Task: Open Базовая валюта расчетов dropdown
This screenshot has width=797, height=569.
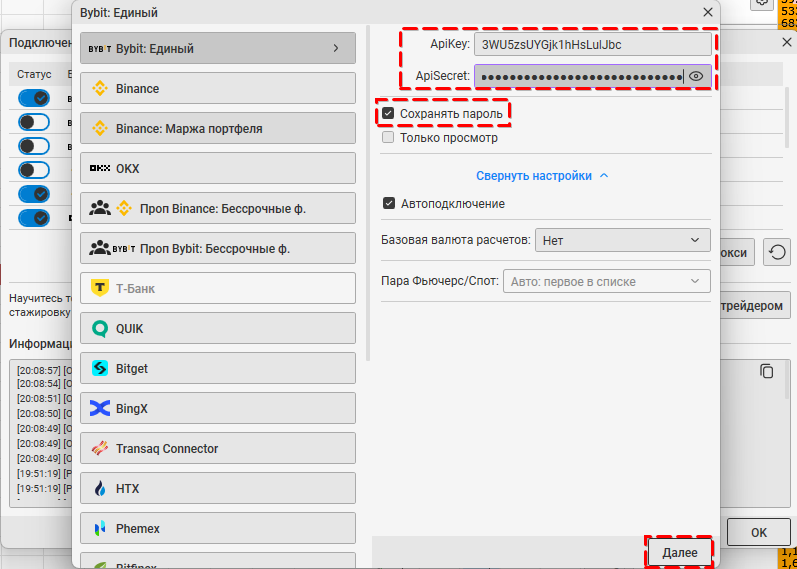Action: pos(623,240)
